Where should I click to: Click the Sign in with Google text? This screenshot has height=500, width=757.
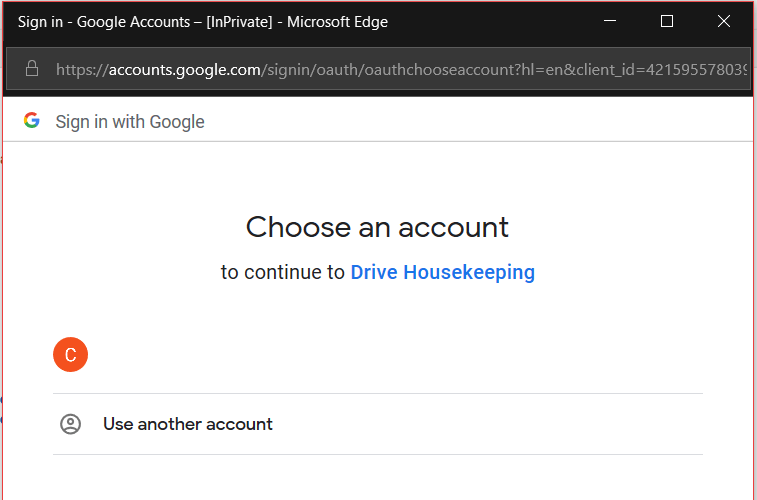pyautogui.click(x=130, y=122)
